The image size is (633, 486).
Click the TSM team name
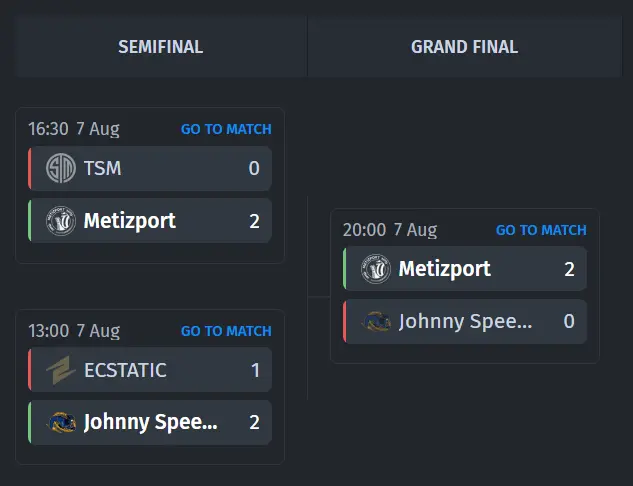click(x=102, y=168)
